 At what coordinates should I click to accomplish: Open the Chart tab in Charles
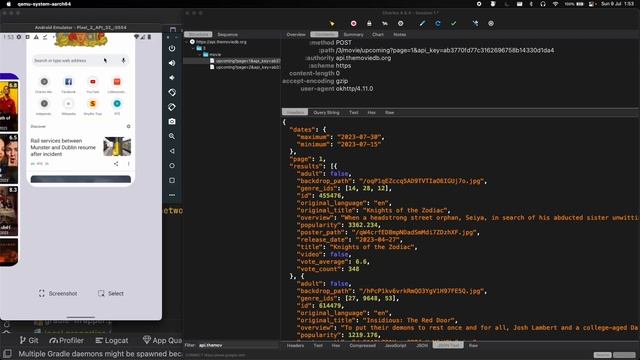(x=378, y=34)
